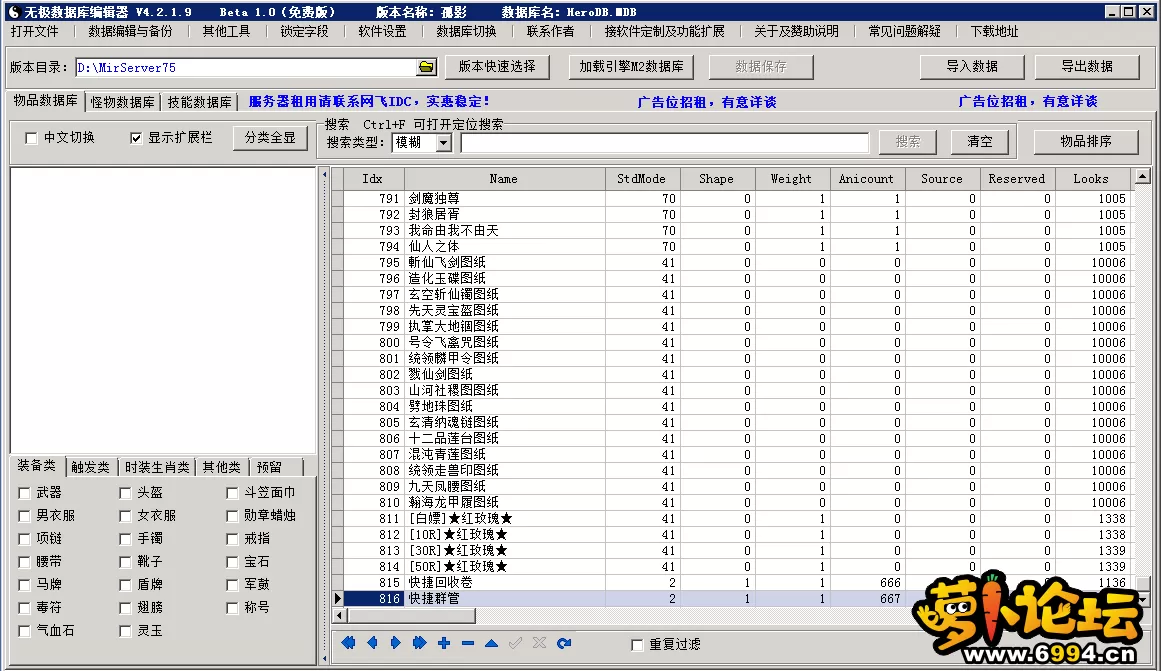
Task: Click the edit record triangle icon
Action: pyautogui.click(x=491, y=643)
